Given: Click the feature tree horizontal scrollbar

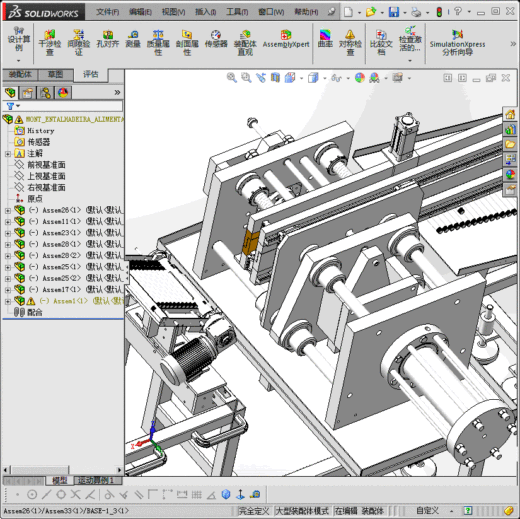Looking at the screenshot, I should pyautogui.click(x=63, y=470).
